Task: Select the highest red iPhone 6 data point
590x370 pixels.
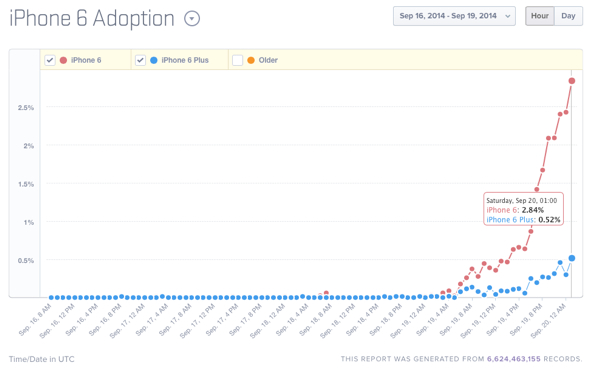Action: [x=572, y=81]
